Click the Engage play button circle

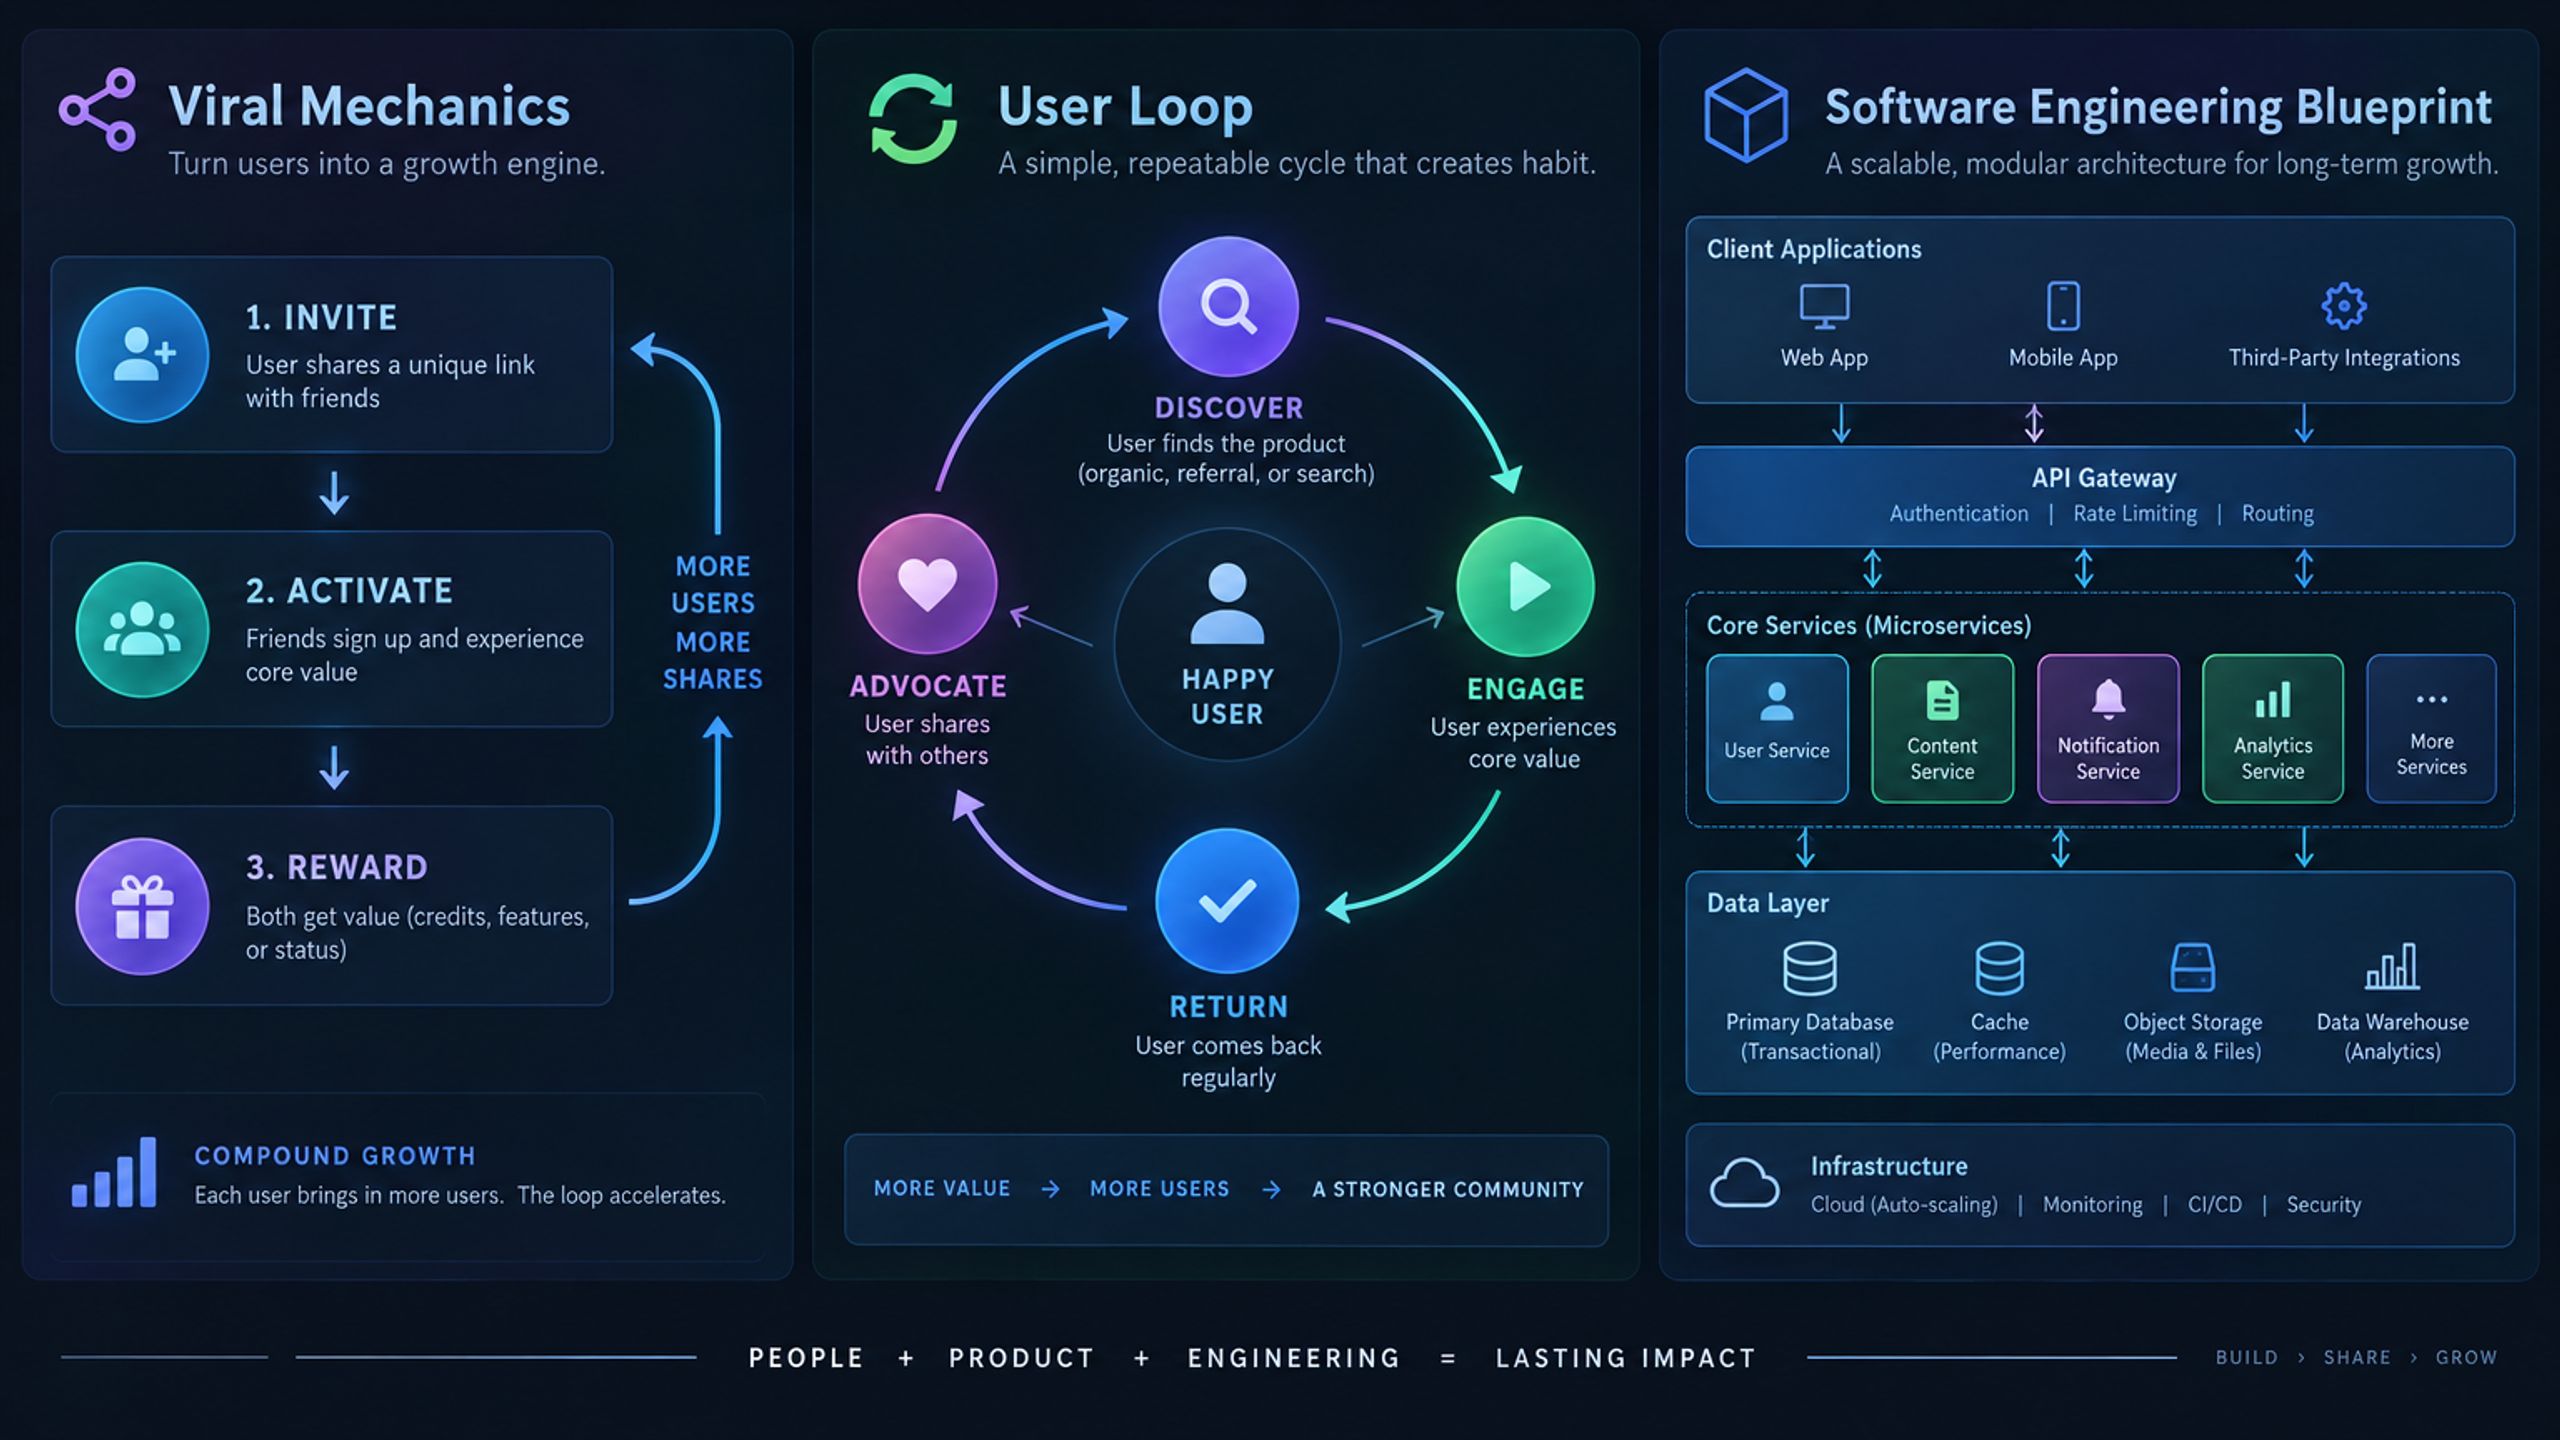click(1525, 586)
